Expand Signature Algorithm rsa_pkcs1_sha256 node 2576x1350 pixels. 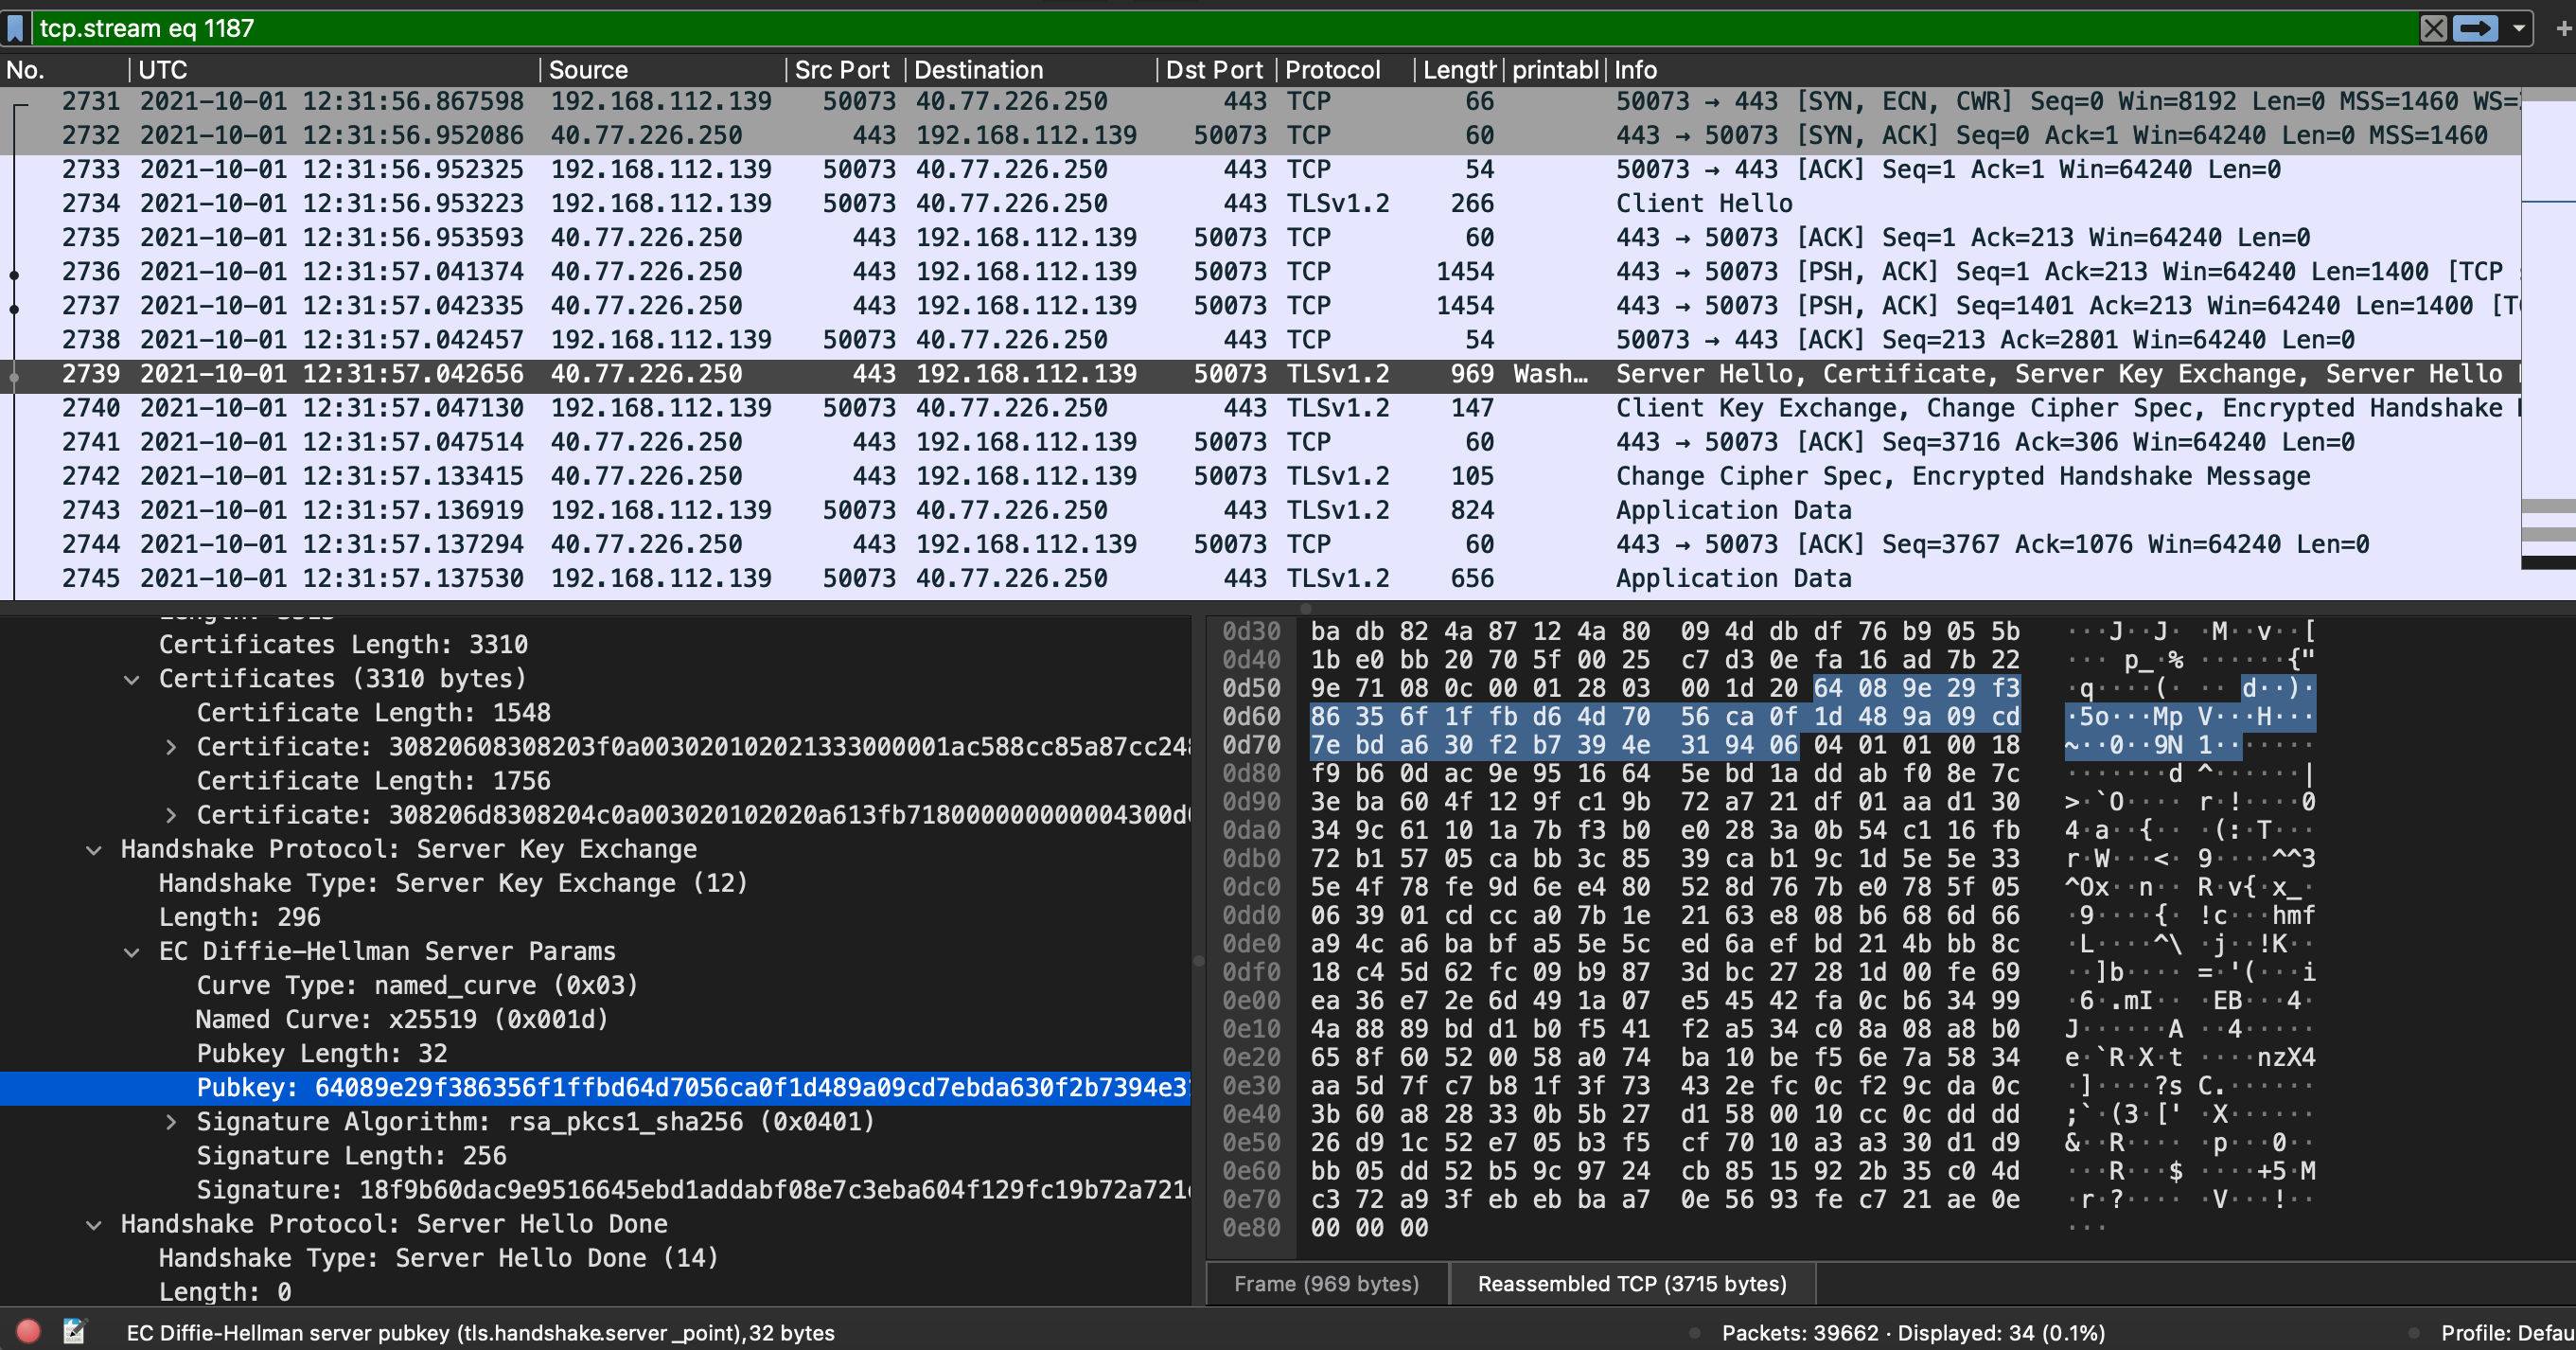pos(170,1122)
